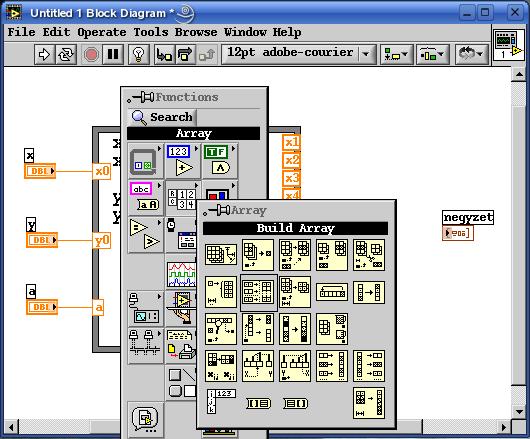The width and height of the screenshot is (530, 439).
Task: Select the Array Max & Min function
Action: [332, 329]
